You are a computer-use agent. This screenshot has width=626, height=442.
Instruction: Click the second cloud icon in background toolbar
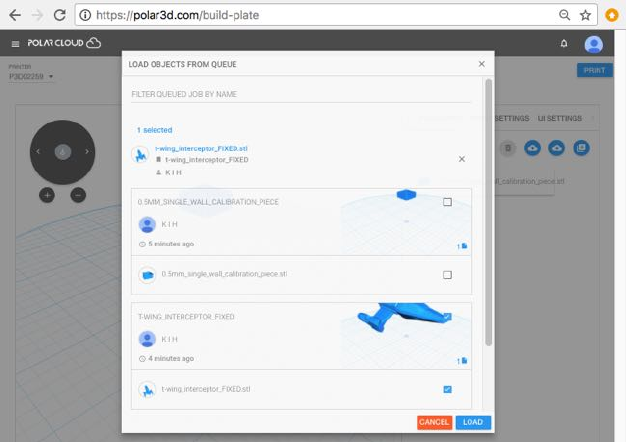pos(557,148)
